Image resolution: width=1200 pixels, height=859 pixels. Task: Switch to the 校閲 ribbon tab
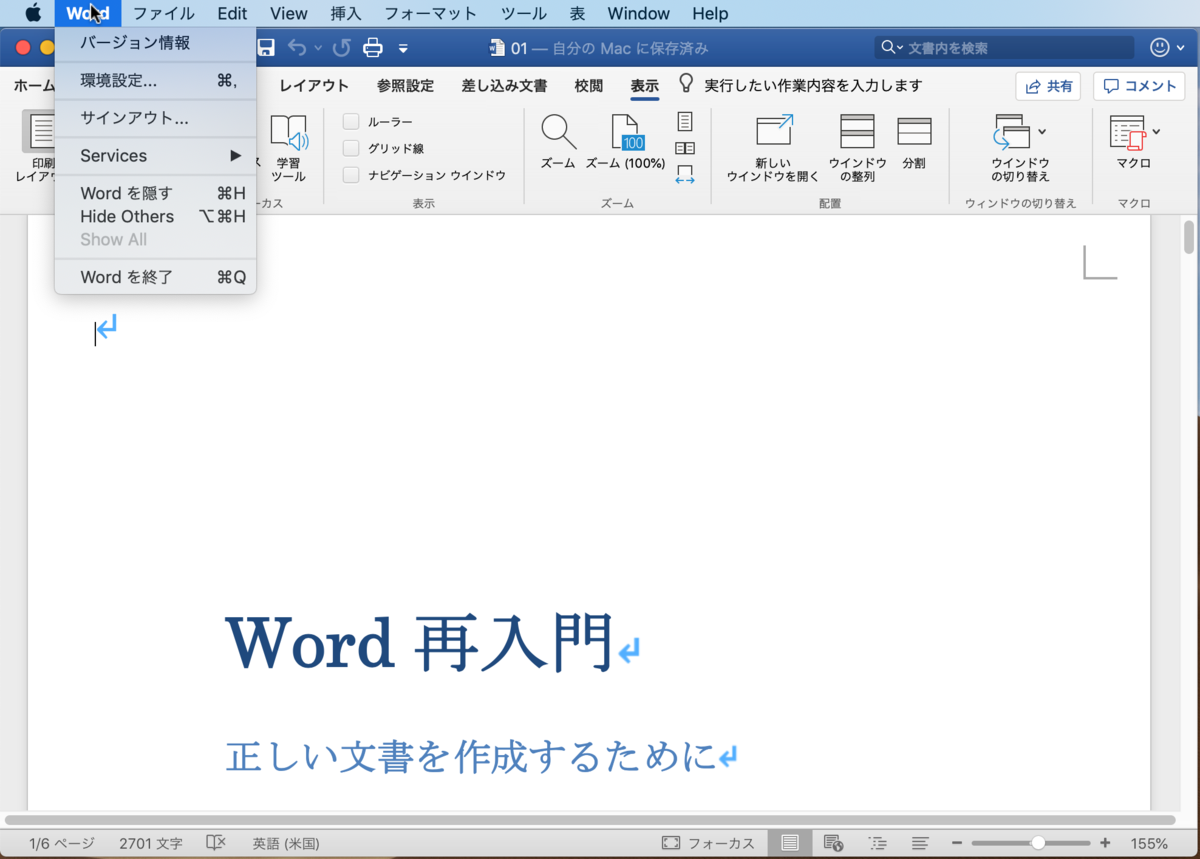coord(589,86)
